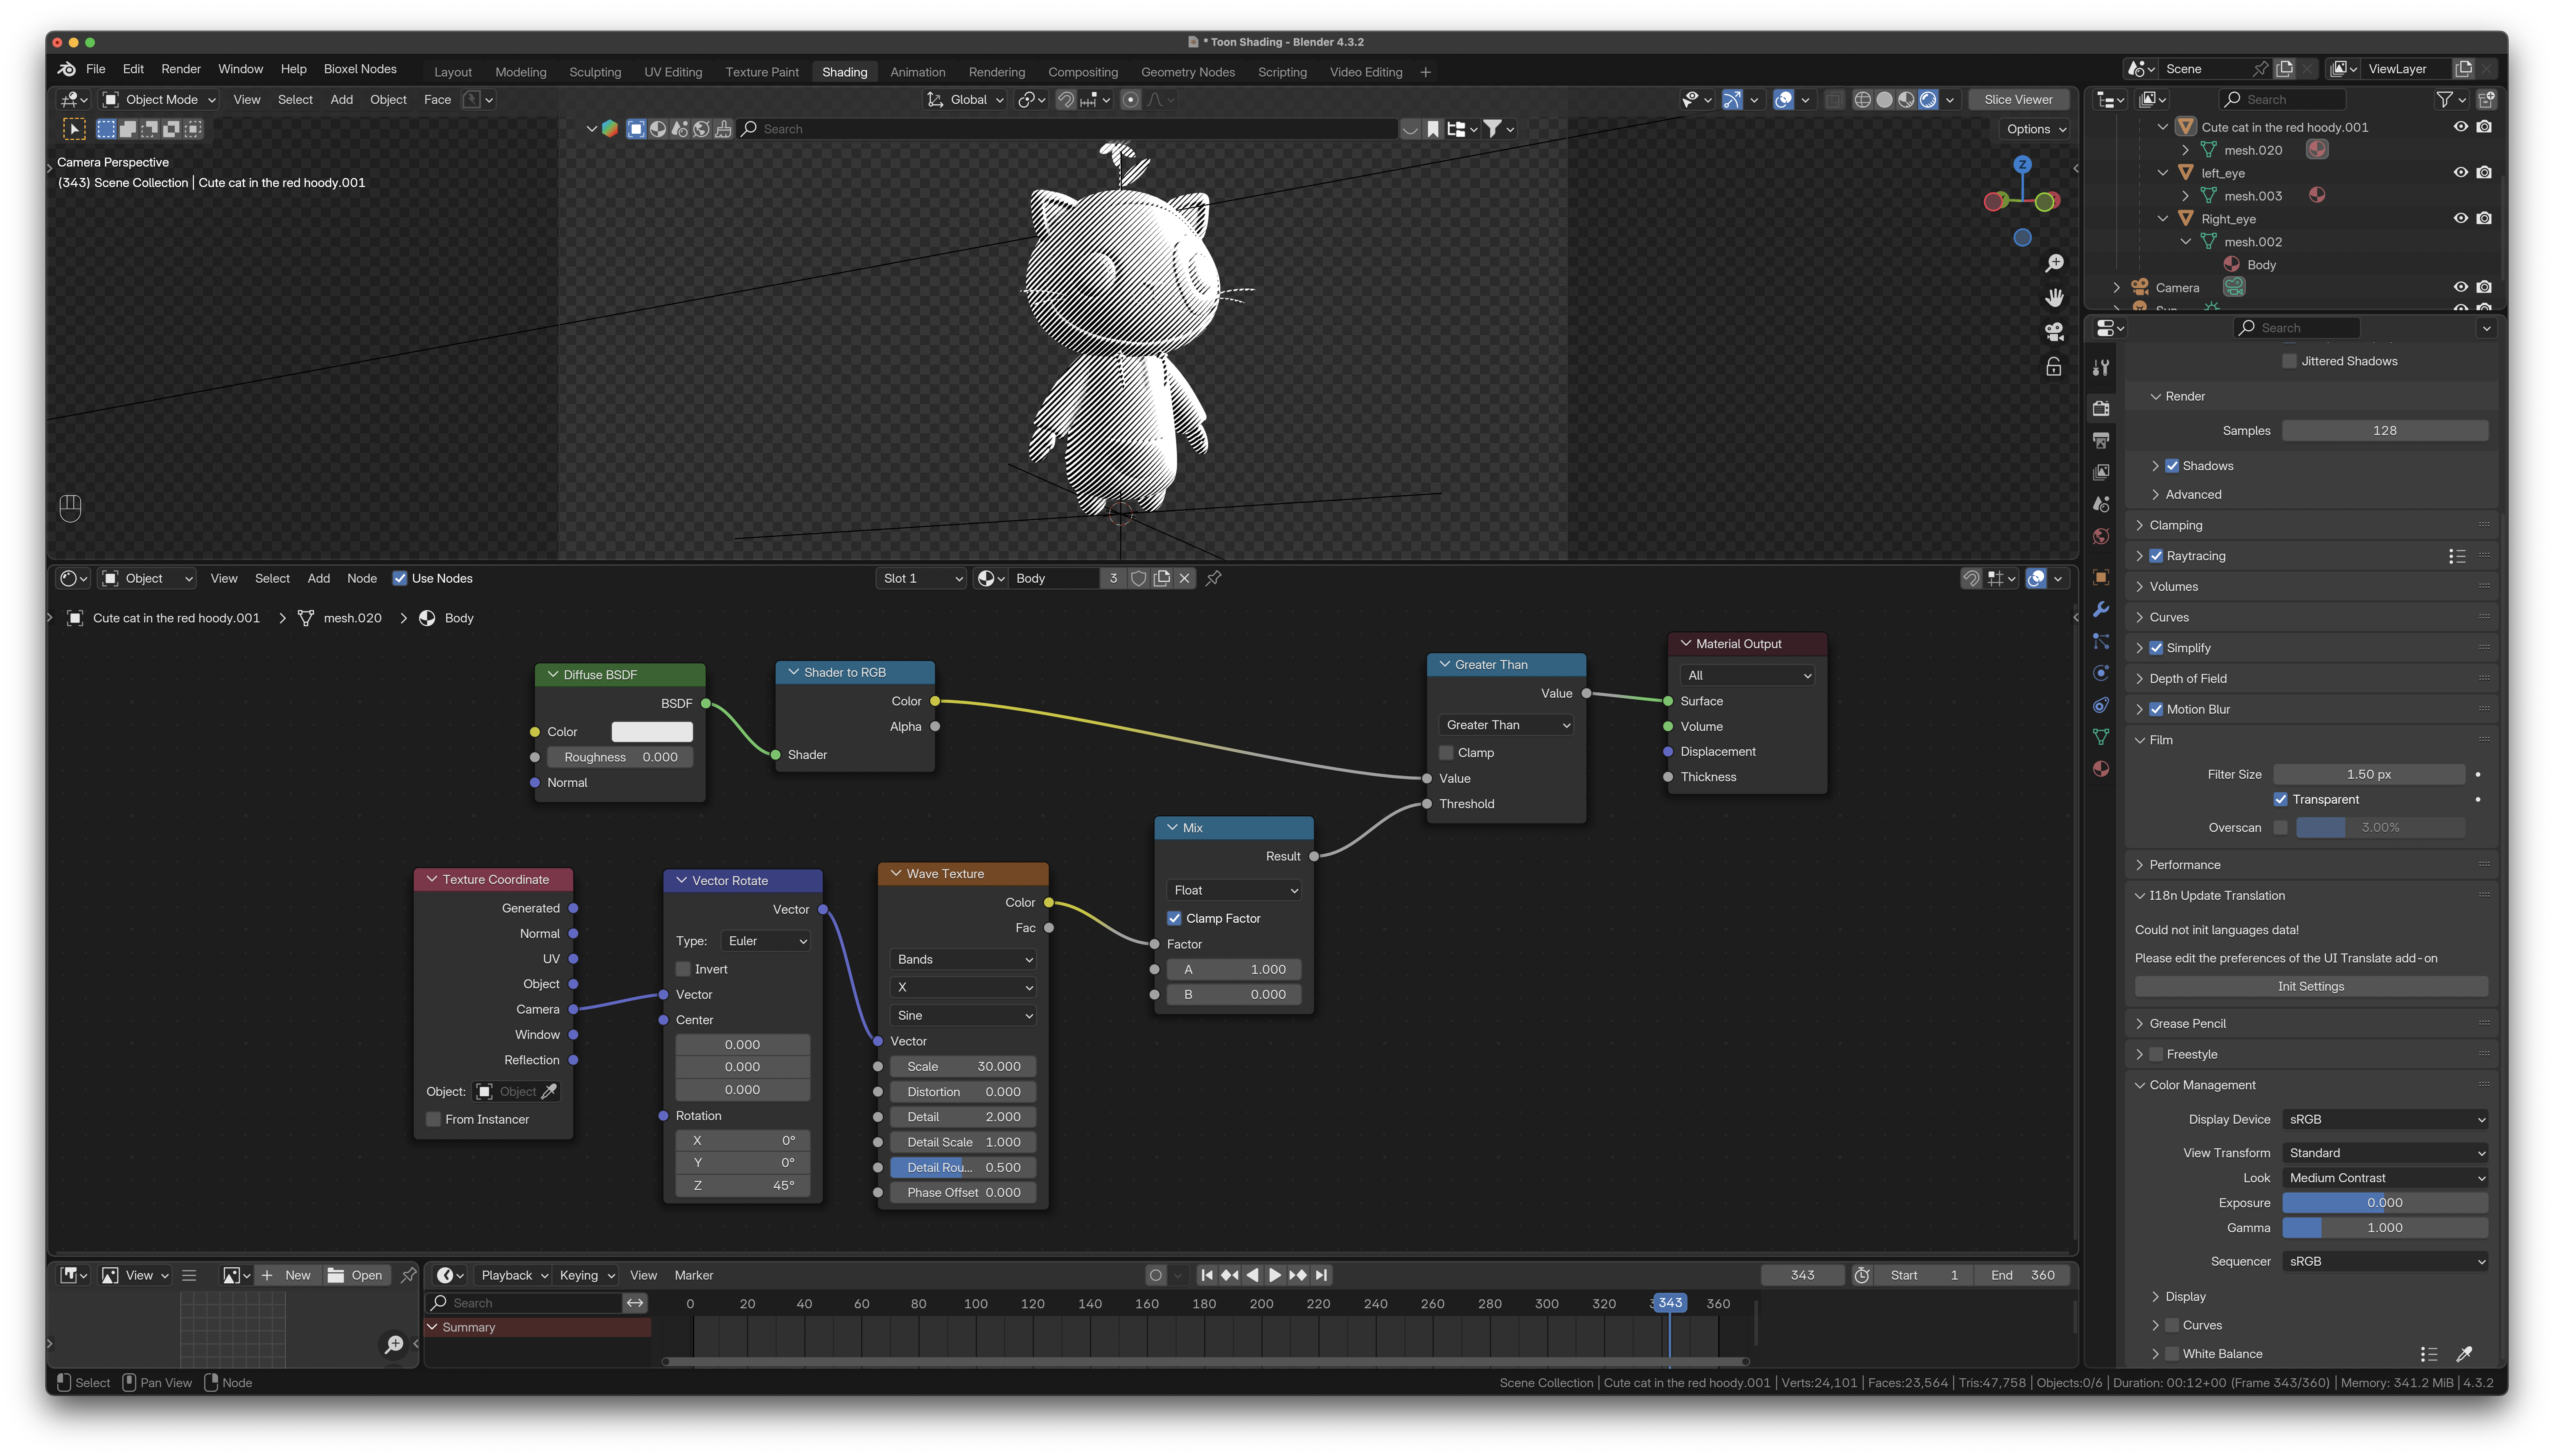The width and height of the screenshot is (2554, 1456).
Task: Open the Tool properties tab icon
Action: 2101,367
